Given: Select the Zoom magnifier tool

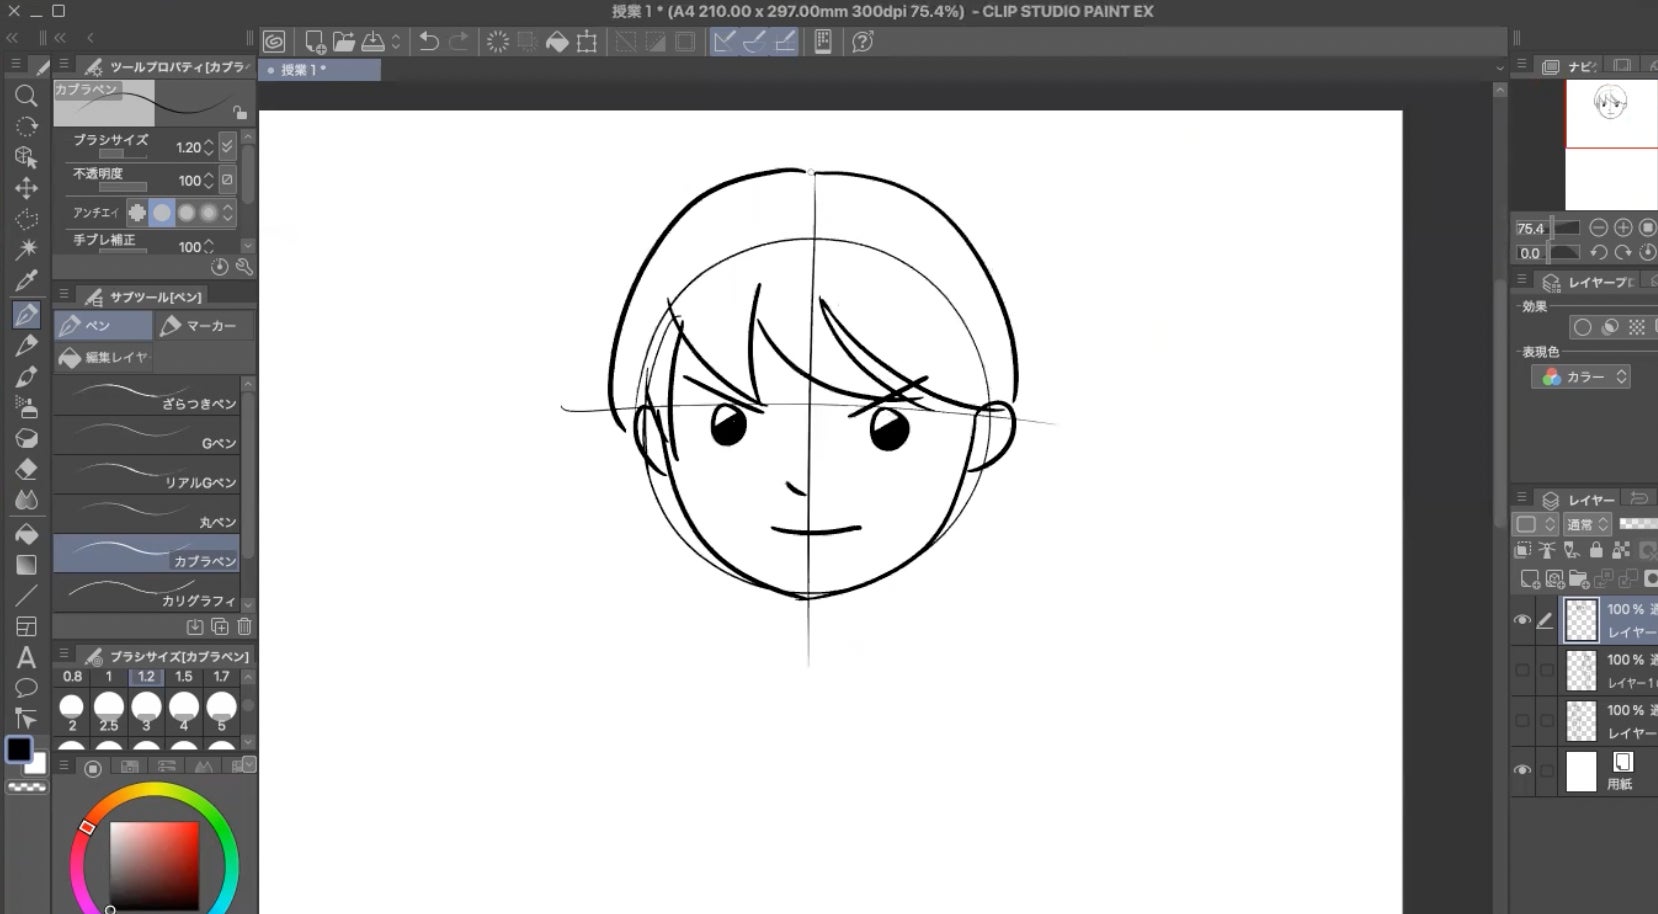Looking at the screenshot, I should tap(26, 96).
